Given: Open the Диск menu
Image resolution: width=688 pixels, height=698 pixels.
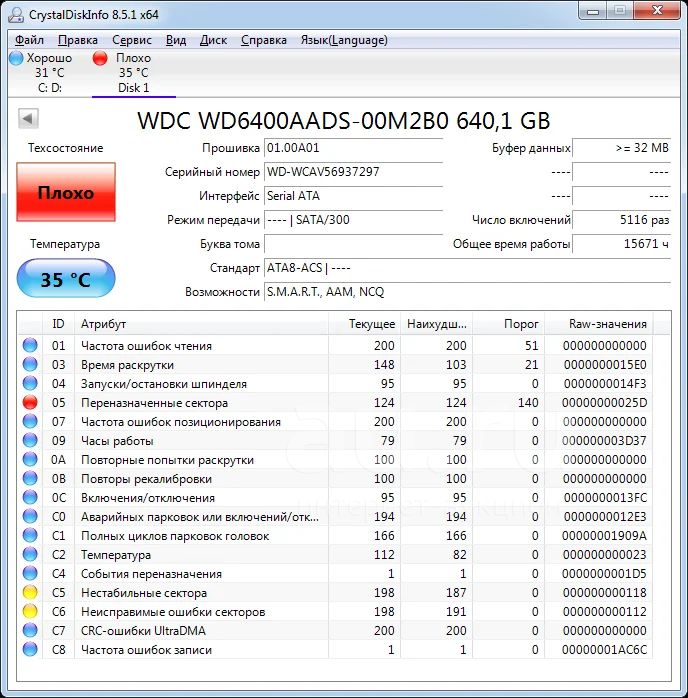Looking at the screenshot, I should click(x=213, y=40).
